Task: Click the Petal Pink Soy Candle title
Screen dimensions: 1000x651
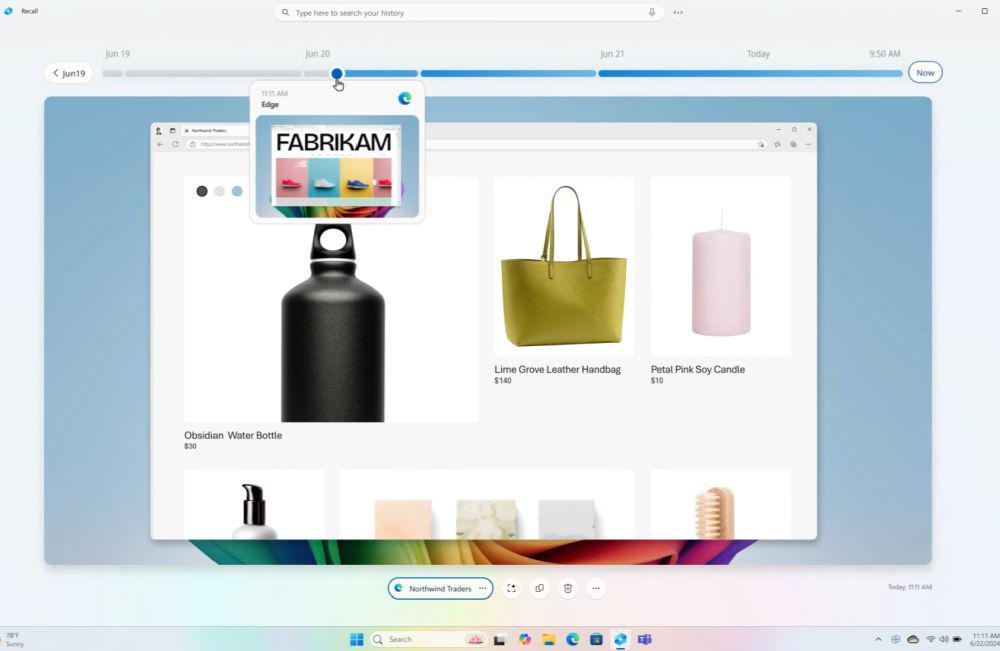Action: pyautogui.click(x=698, y=369)
